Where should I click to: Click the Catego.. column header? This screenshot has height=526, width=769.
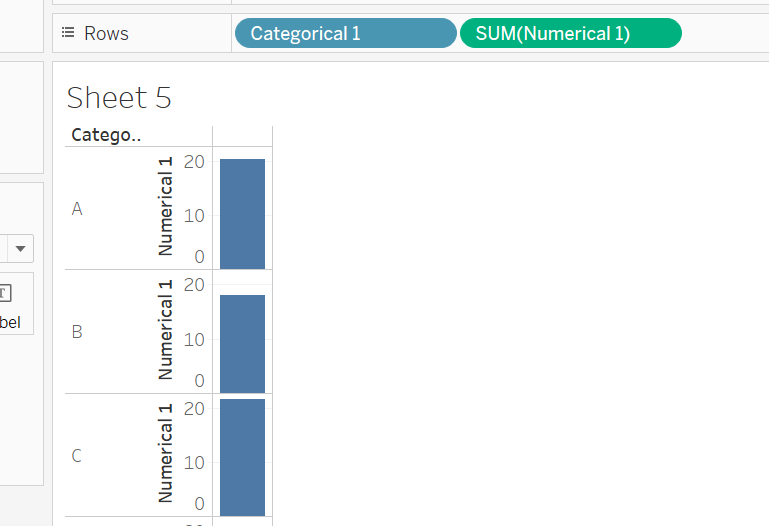coord(105,135)
